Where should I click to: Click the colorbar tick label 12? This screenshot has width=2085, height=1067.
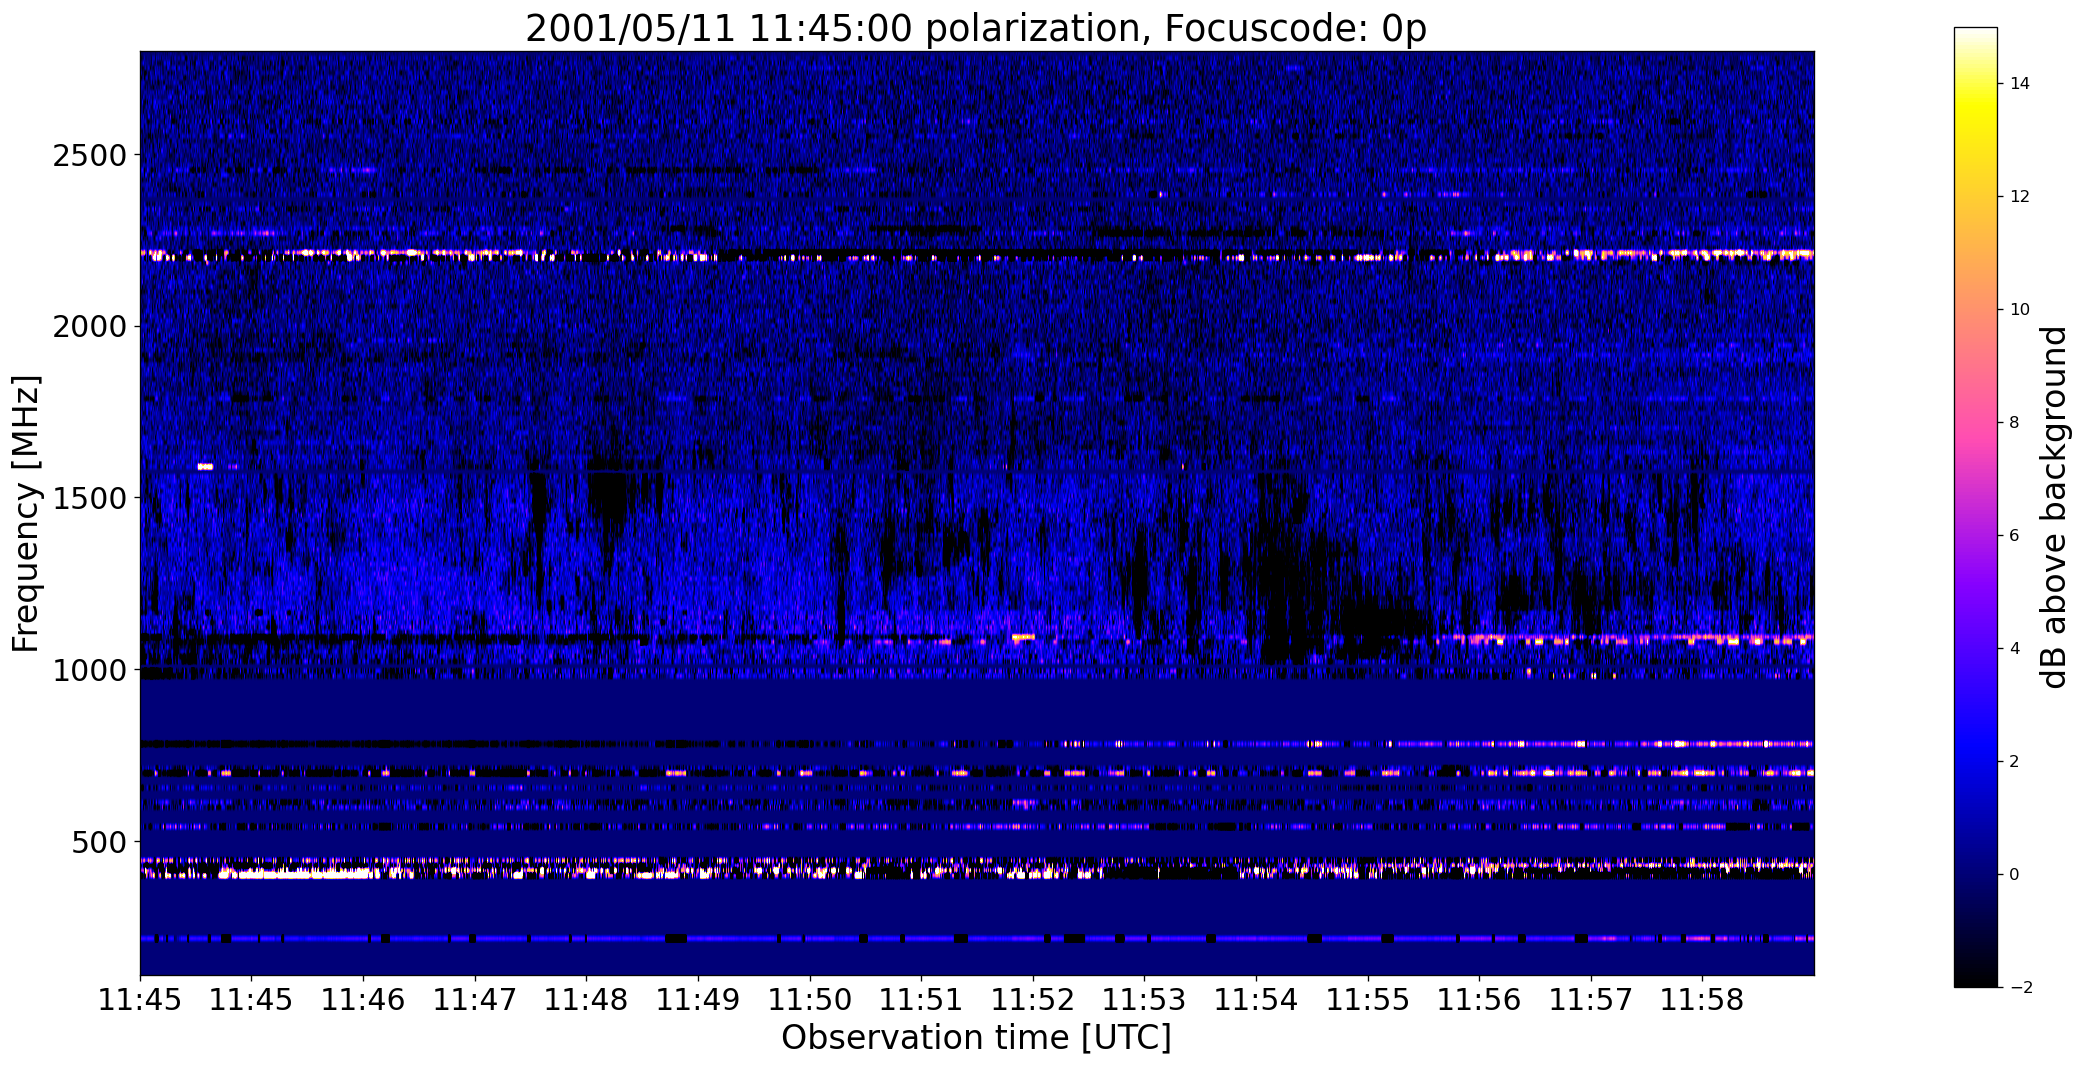[x=2019, y=197]
